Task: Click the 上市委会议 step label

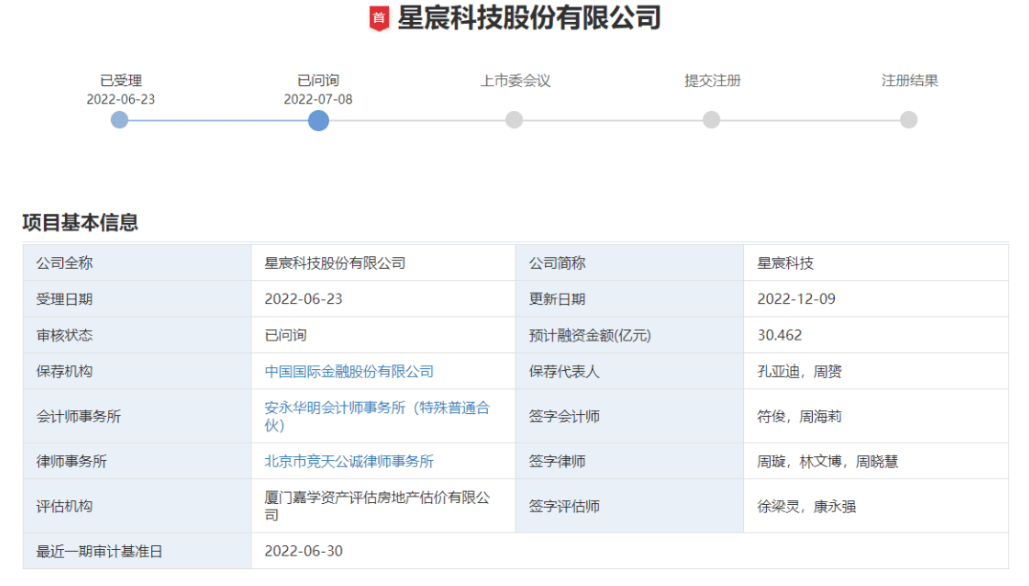Action: coord(515,81)
